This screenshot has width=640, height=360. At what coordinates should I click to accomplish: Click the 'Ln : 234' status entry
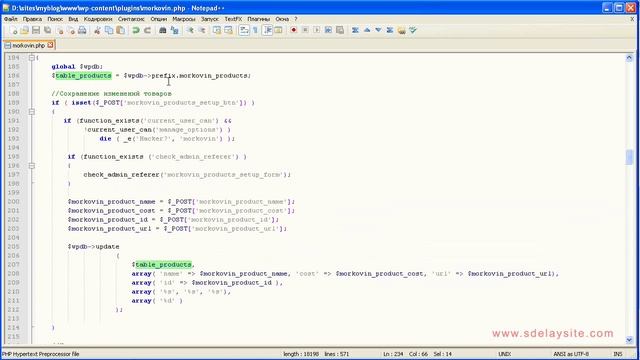pyautogui.click(x=393, y=354)
